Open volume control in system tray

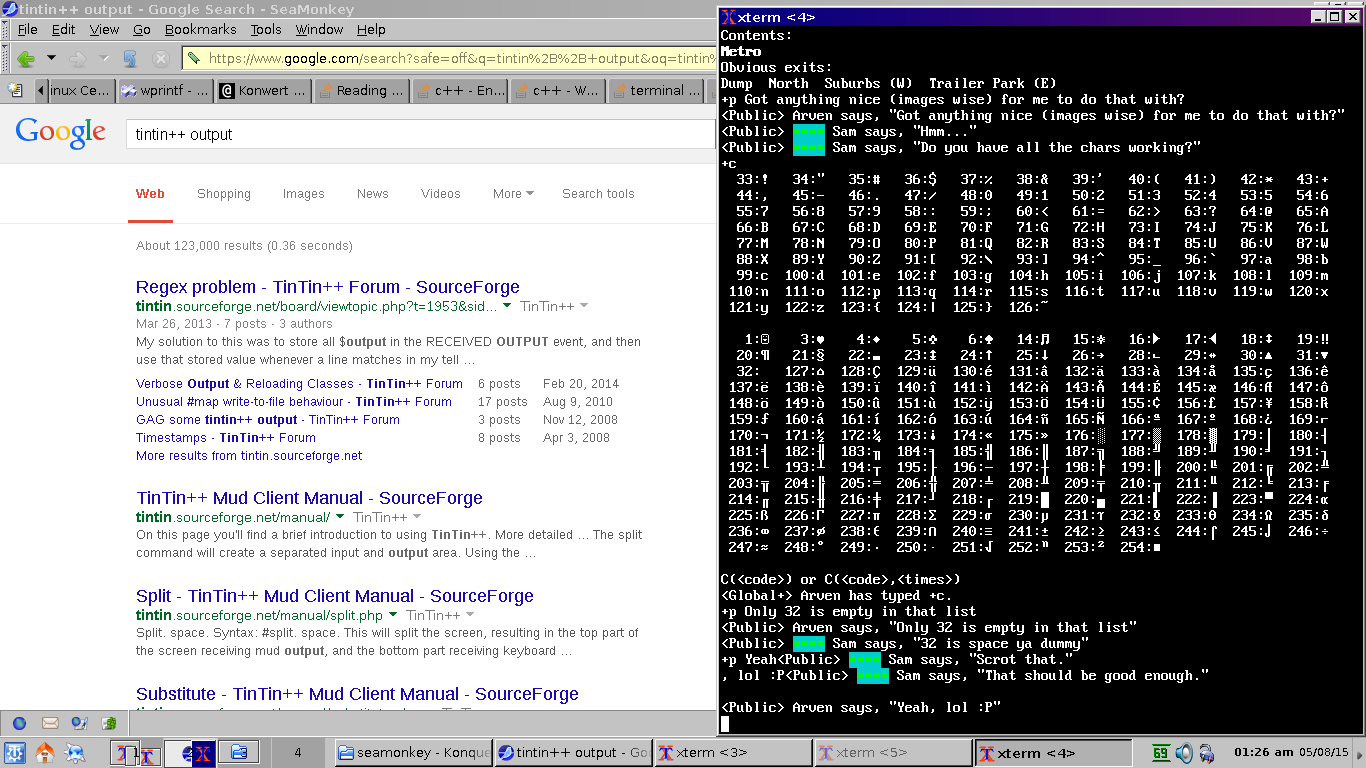click(1184, 753)
